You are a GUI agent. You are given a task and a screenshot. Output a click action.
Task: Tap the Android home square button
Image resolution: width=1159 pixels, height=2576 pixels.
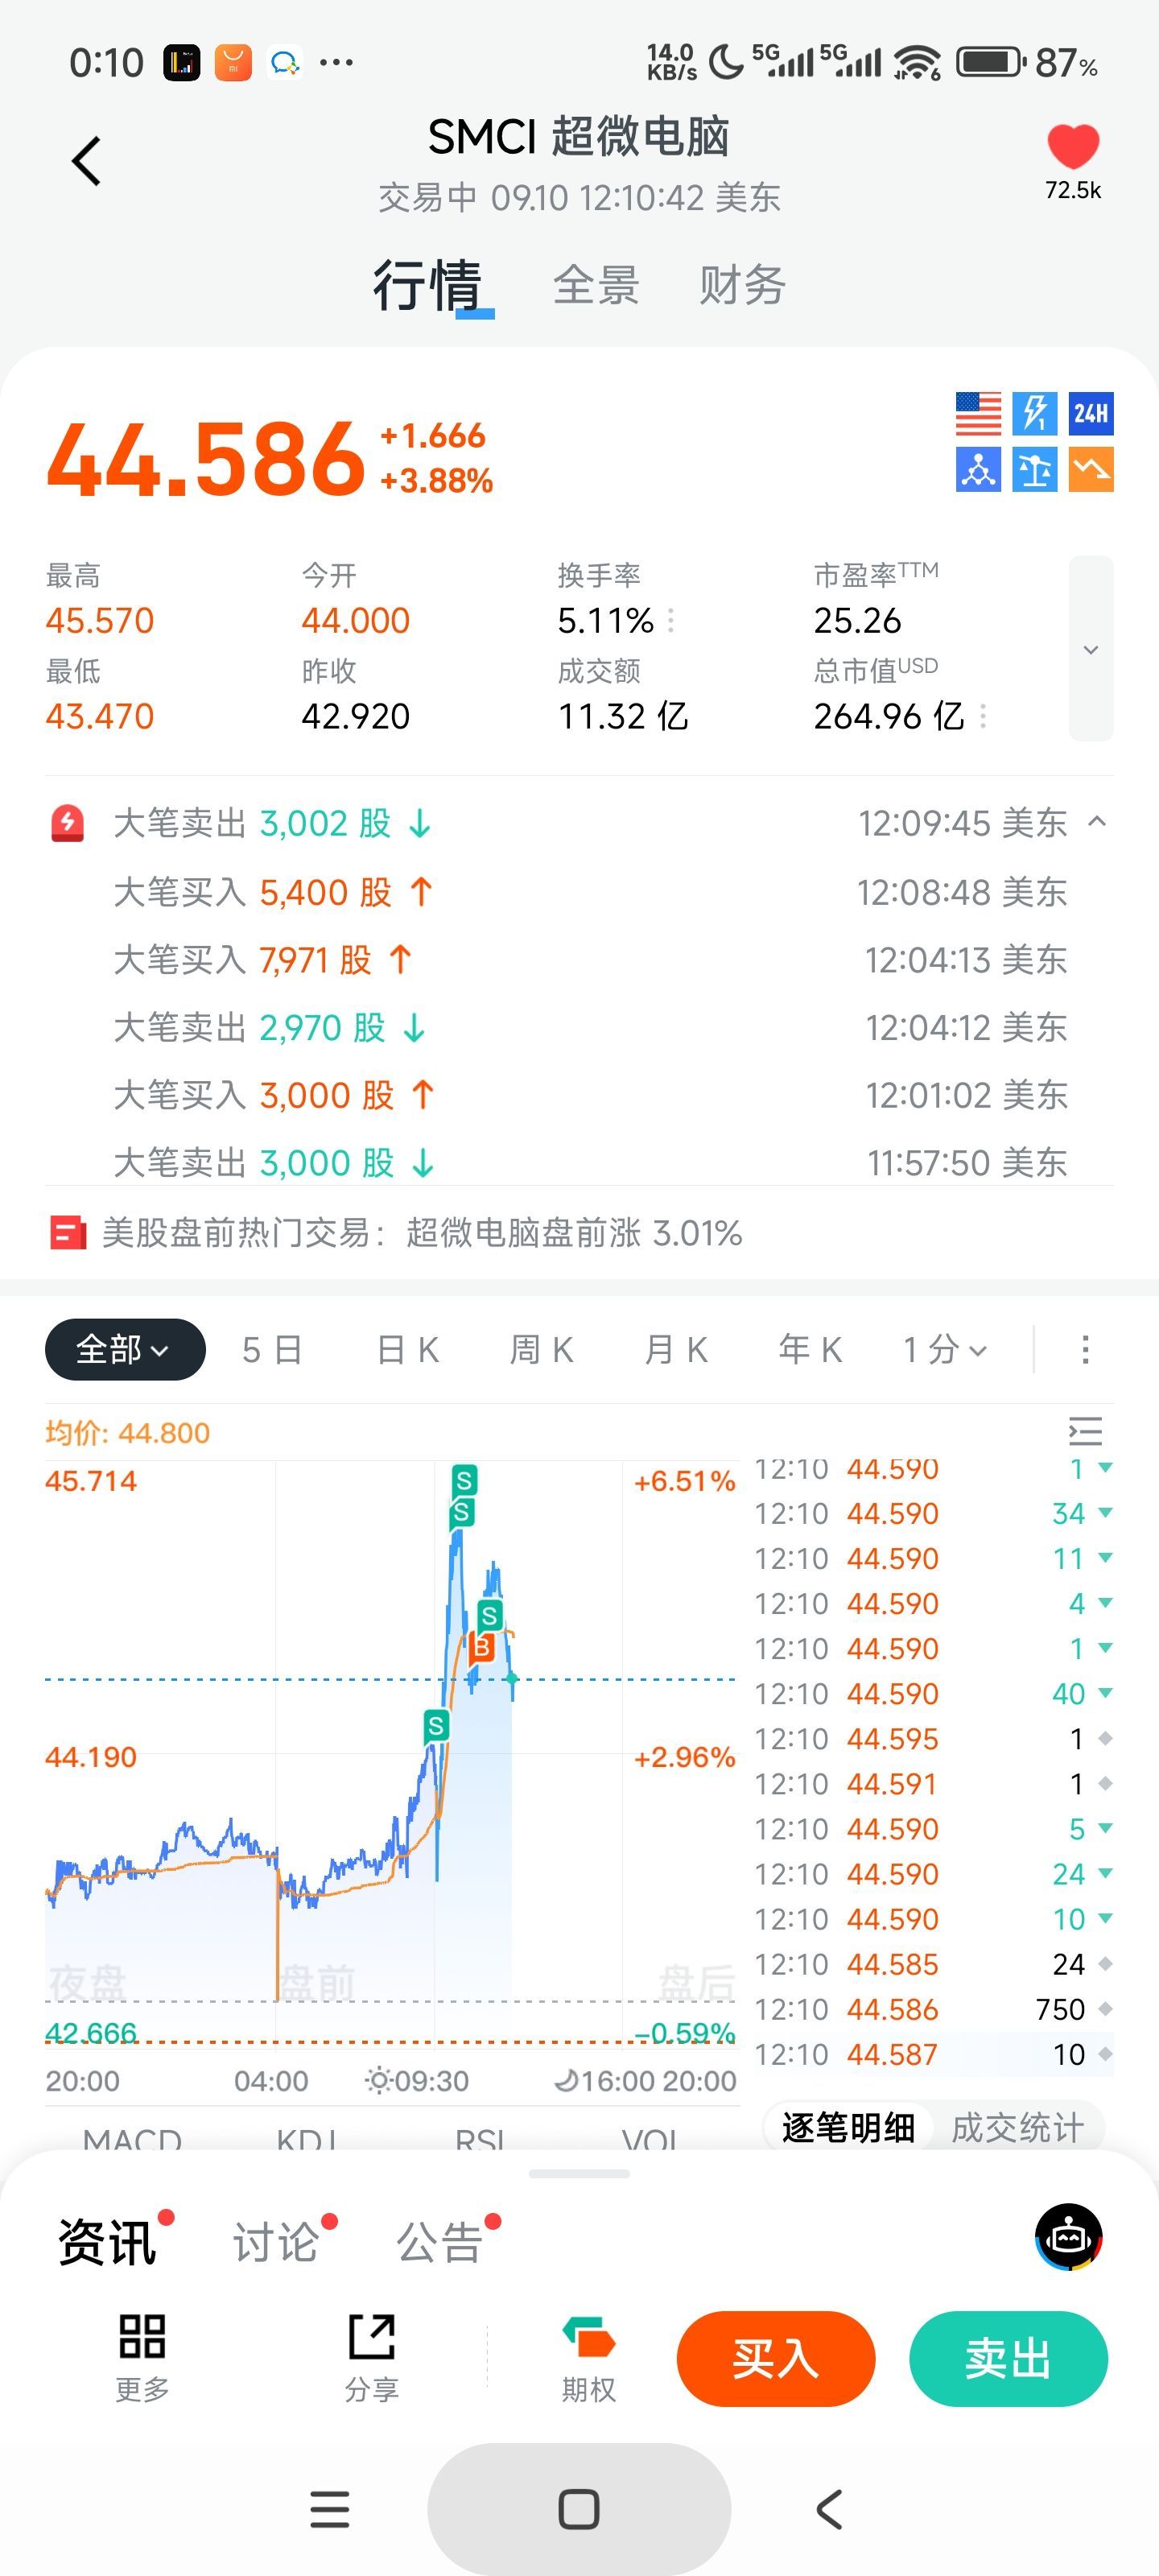coord(579,2509)
